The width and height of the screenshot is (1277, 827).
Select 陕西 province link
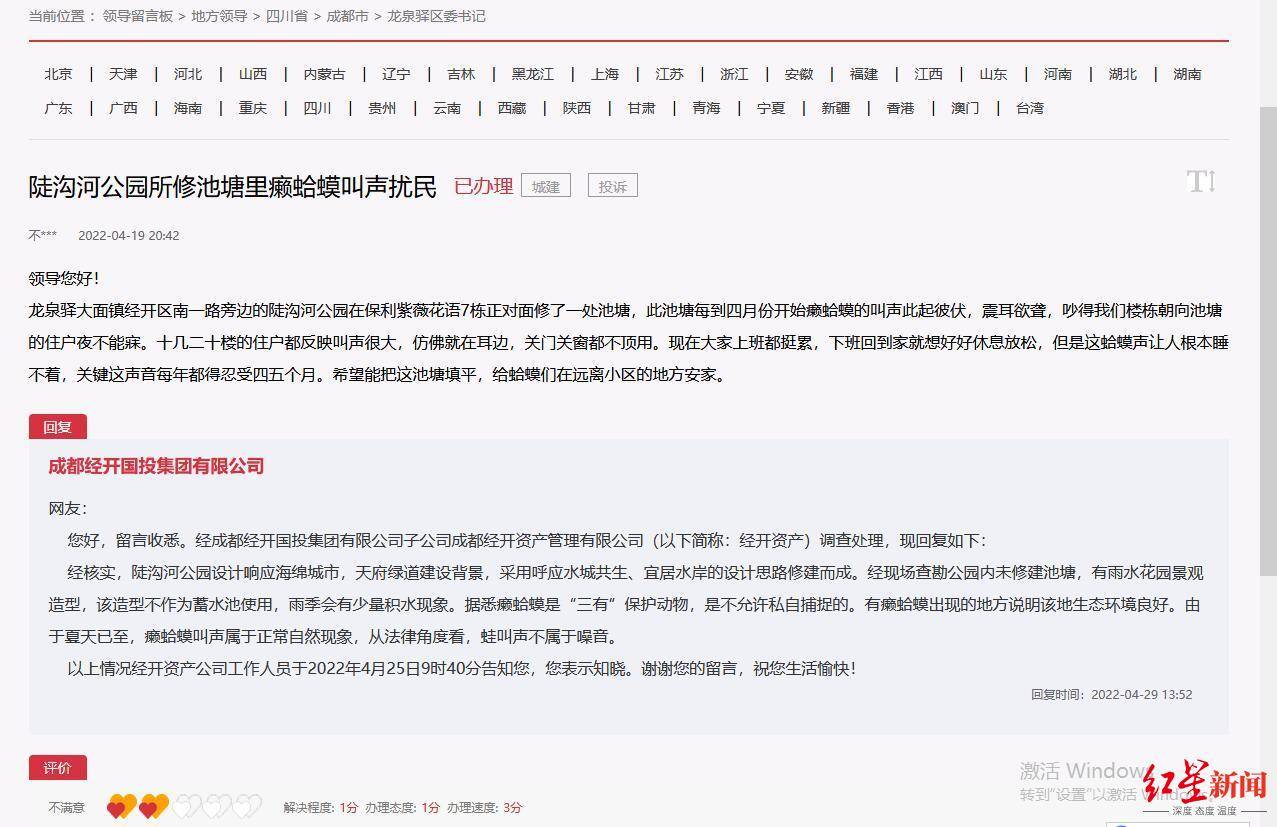(577, 108)
